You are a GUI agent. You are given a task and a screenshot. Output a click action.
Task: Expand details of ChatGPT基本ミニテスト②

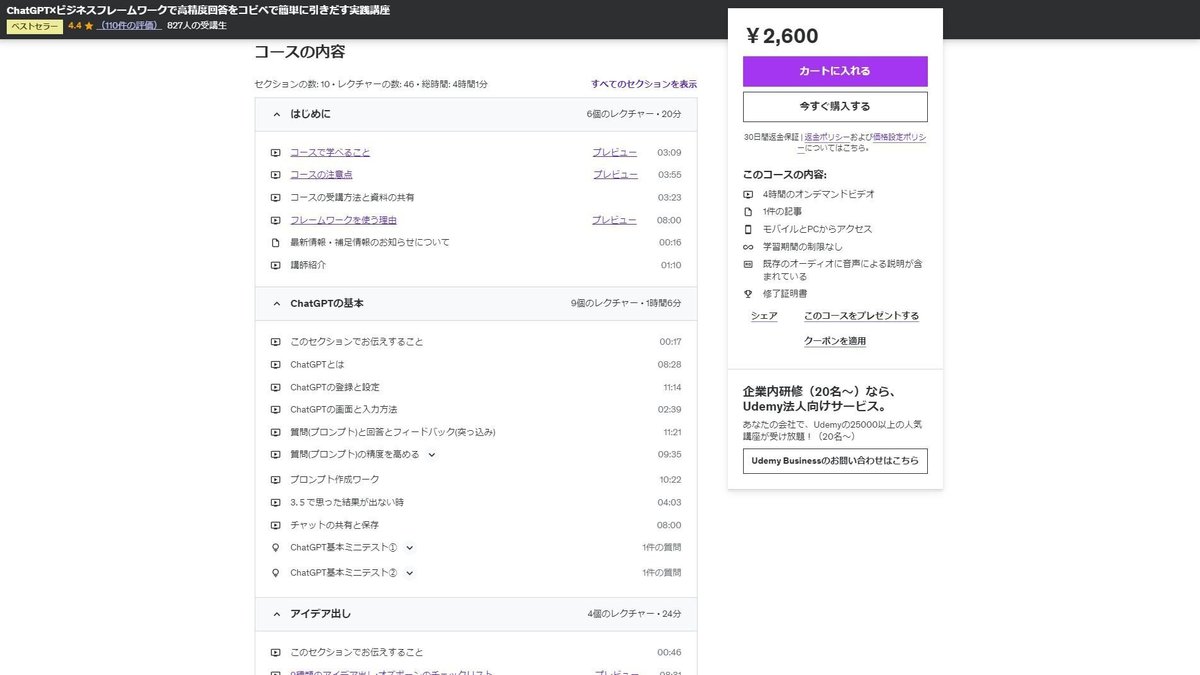[x=410, y=573]
